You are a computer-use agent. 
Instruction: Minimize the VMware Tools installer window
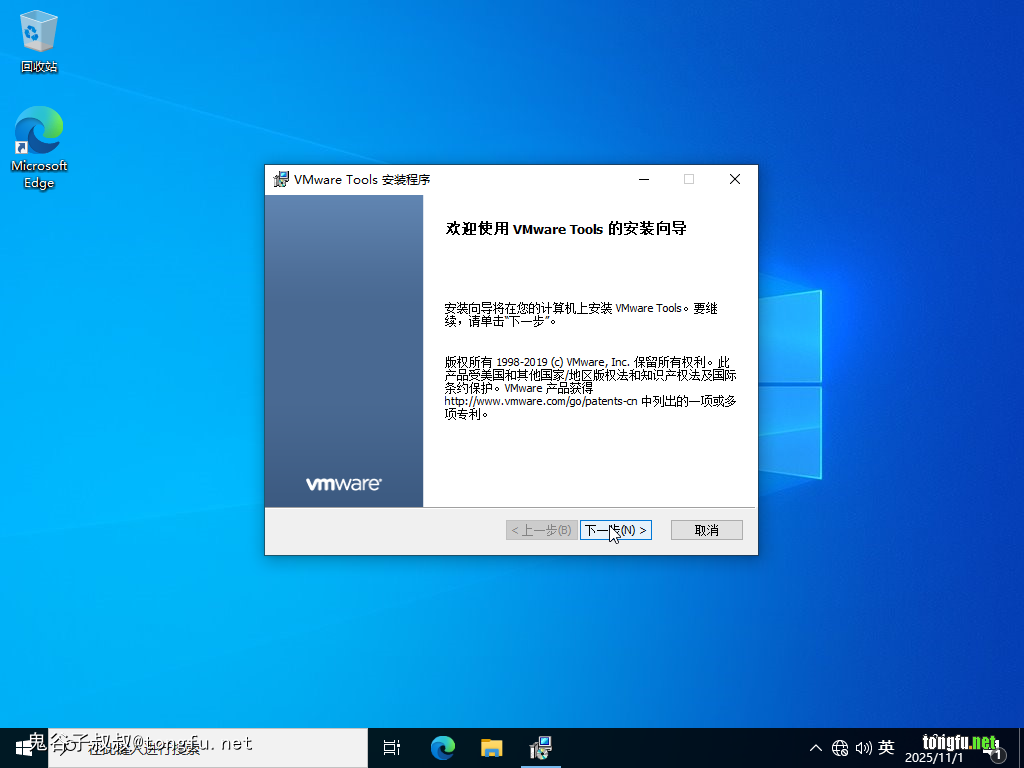pos(644,180)
